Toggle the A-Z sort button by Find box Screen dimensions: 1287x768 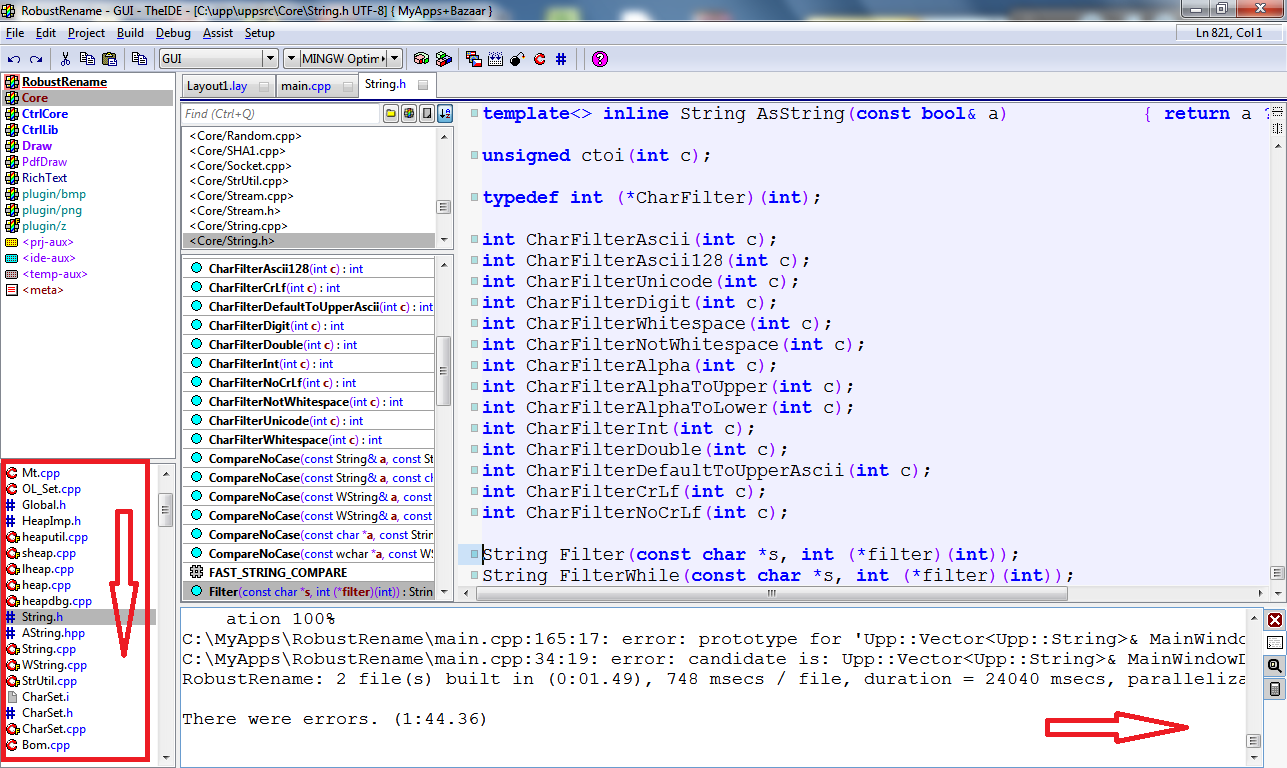pyautogui.click(x=445, y=114)
